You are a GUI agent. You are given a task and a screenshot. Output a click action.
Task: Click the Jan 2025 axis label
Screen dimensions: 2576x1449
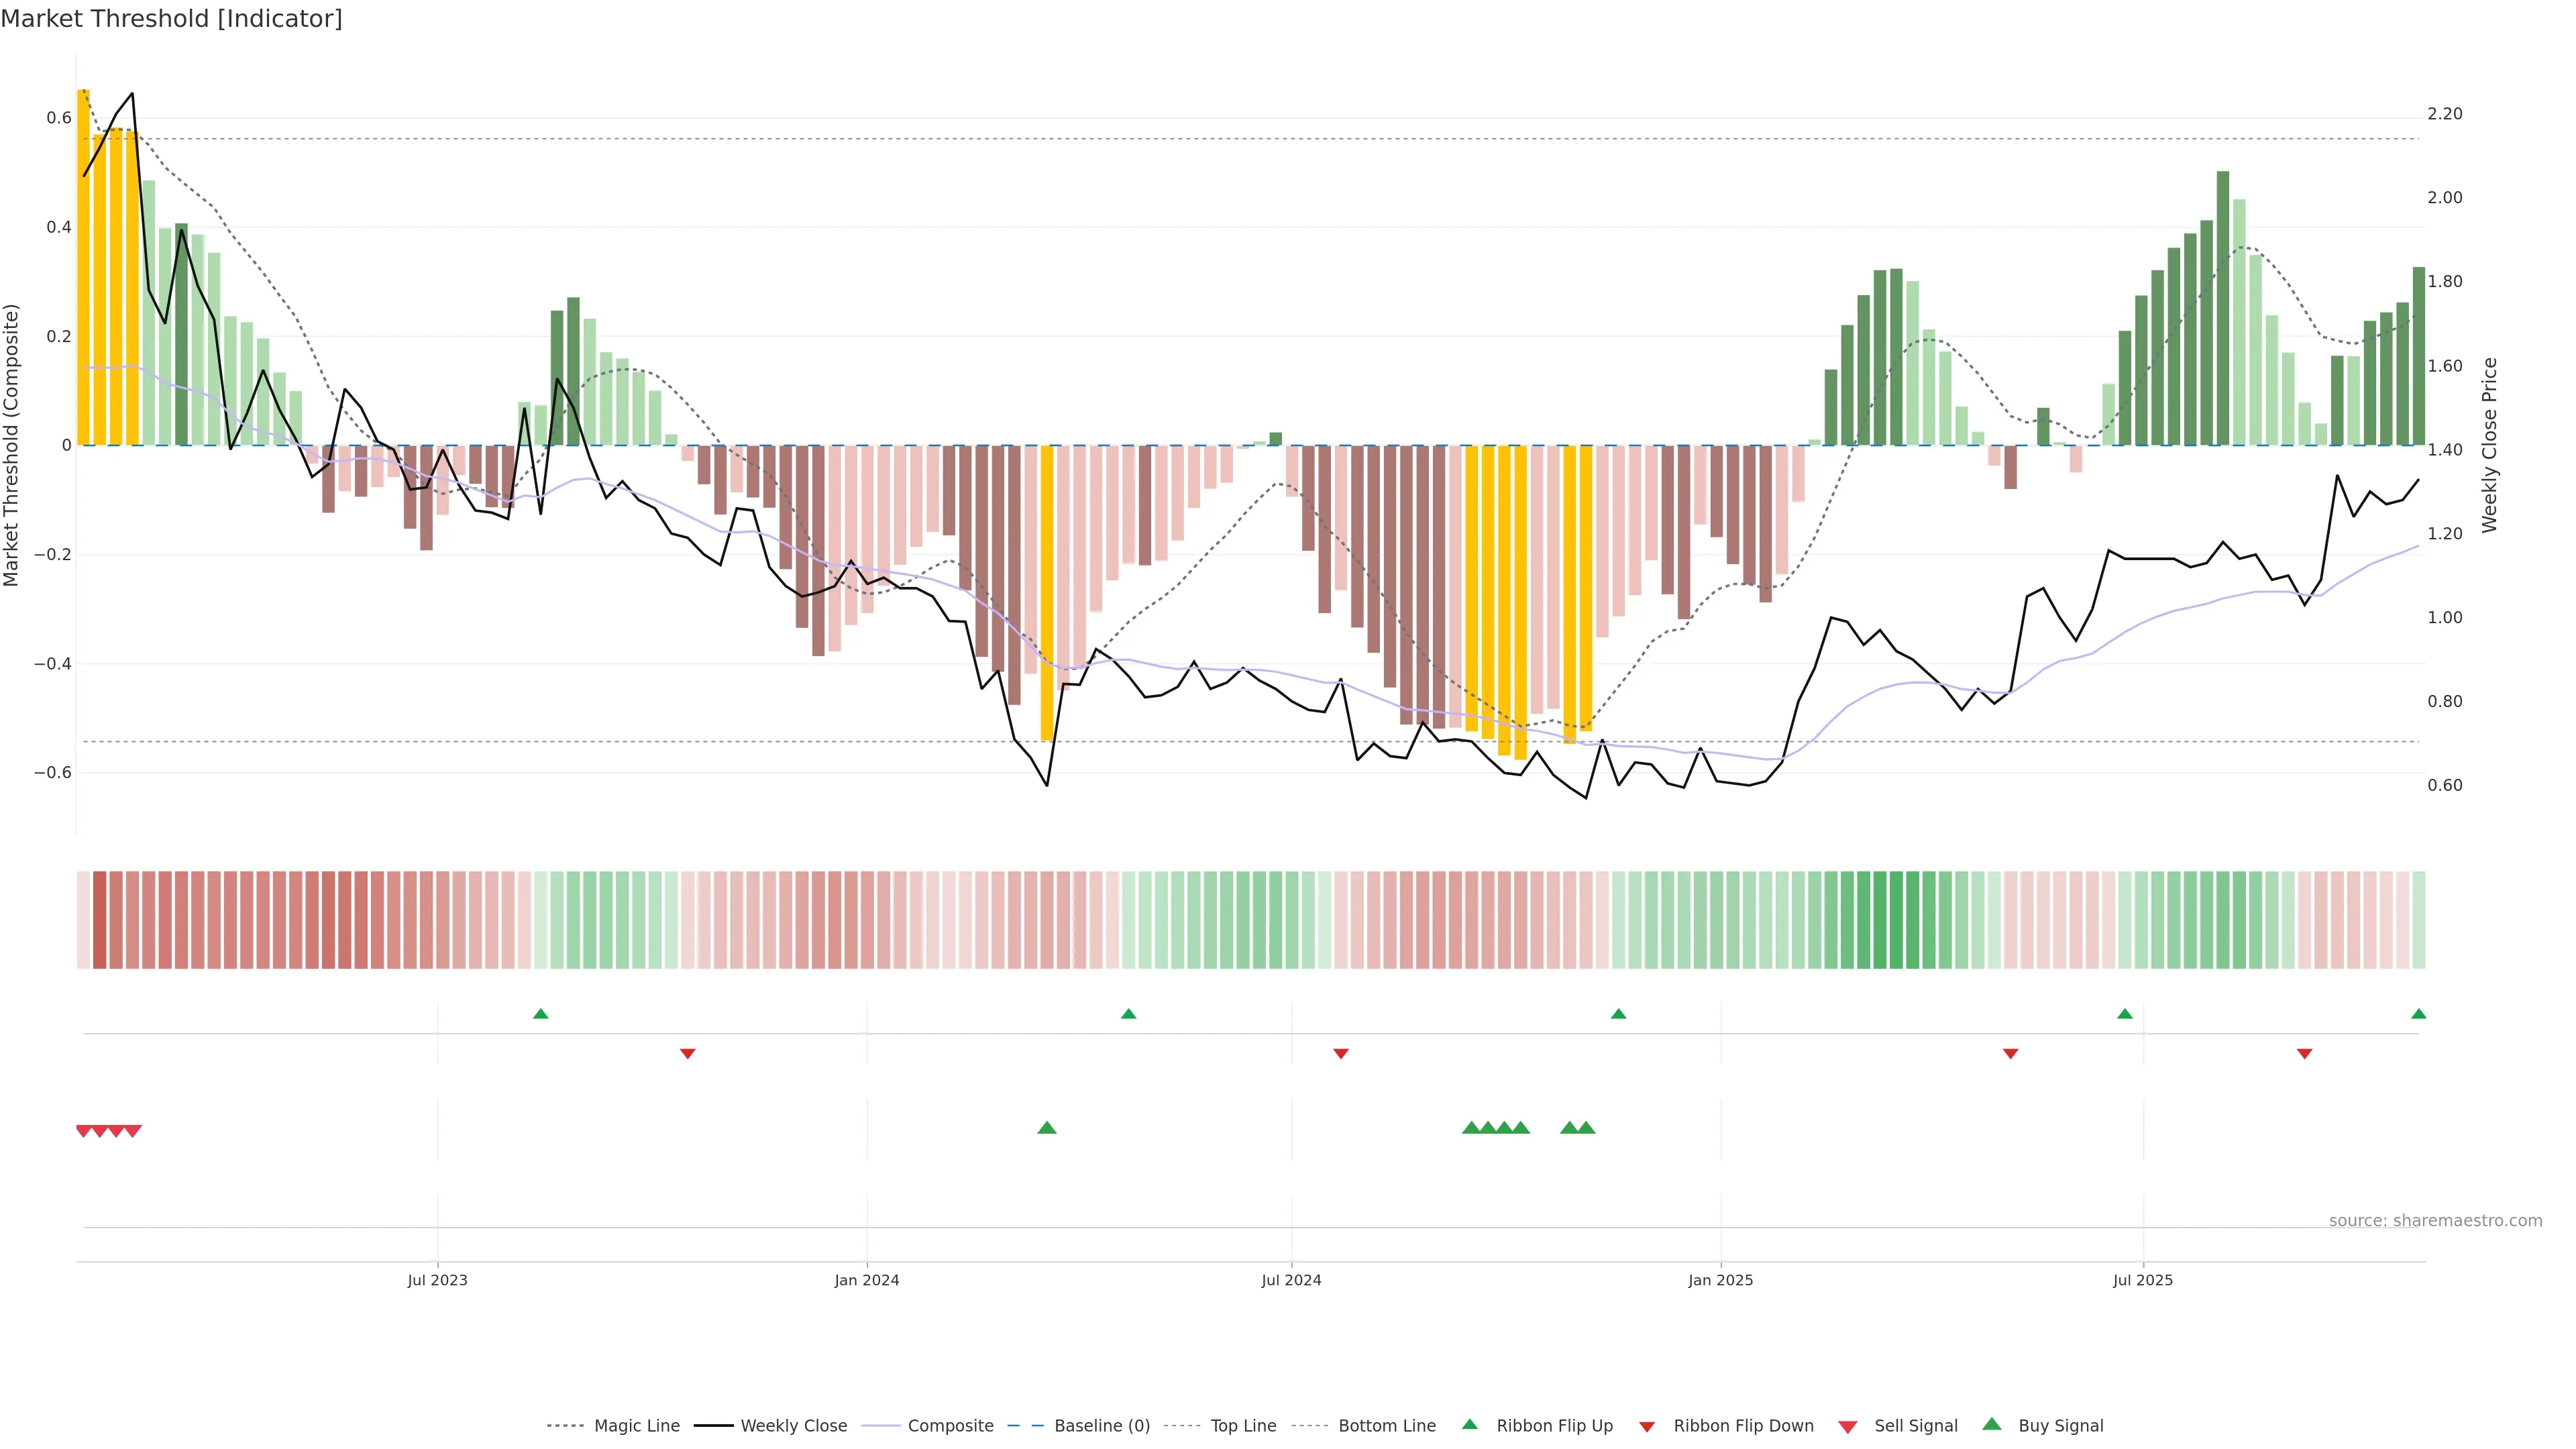(x=1720, y=1280)
